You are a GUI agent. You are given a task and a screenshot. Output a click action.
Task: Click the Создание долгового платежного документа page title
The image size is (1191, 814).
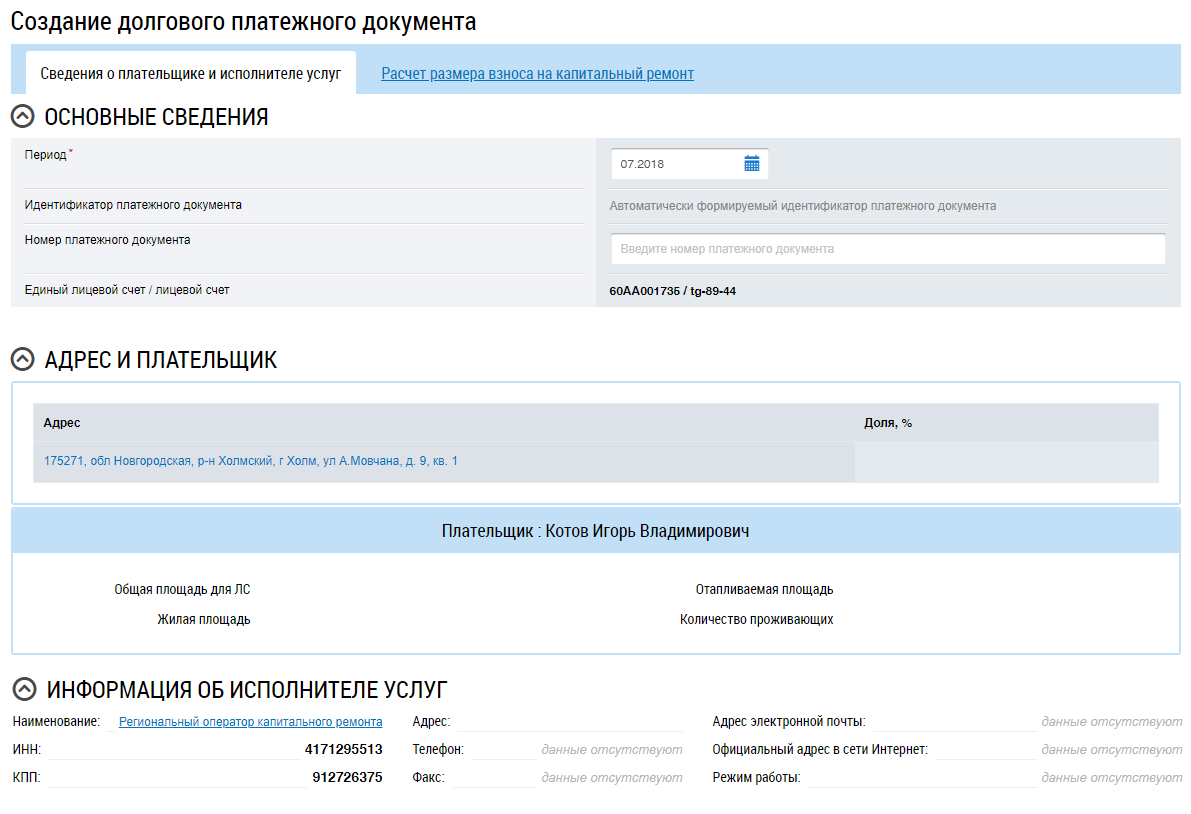click(x=243, y=22)
